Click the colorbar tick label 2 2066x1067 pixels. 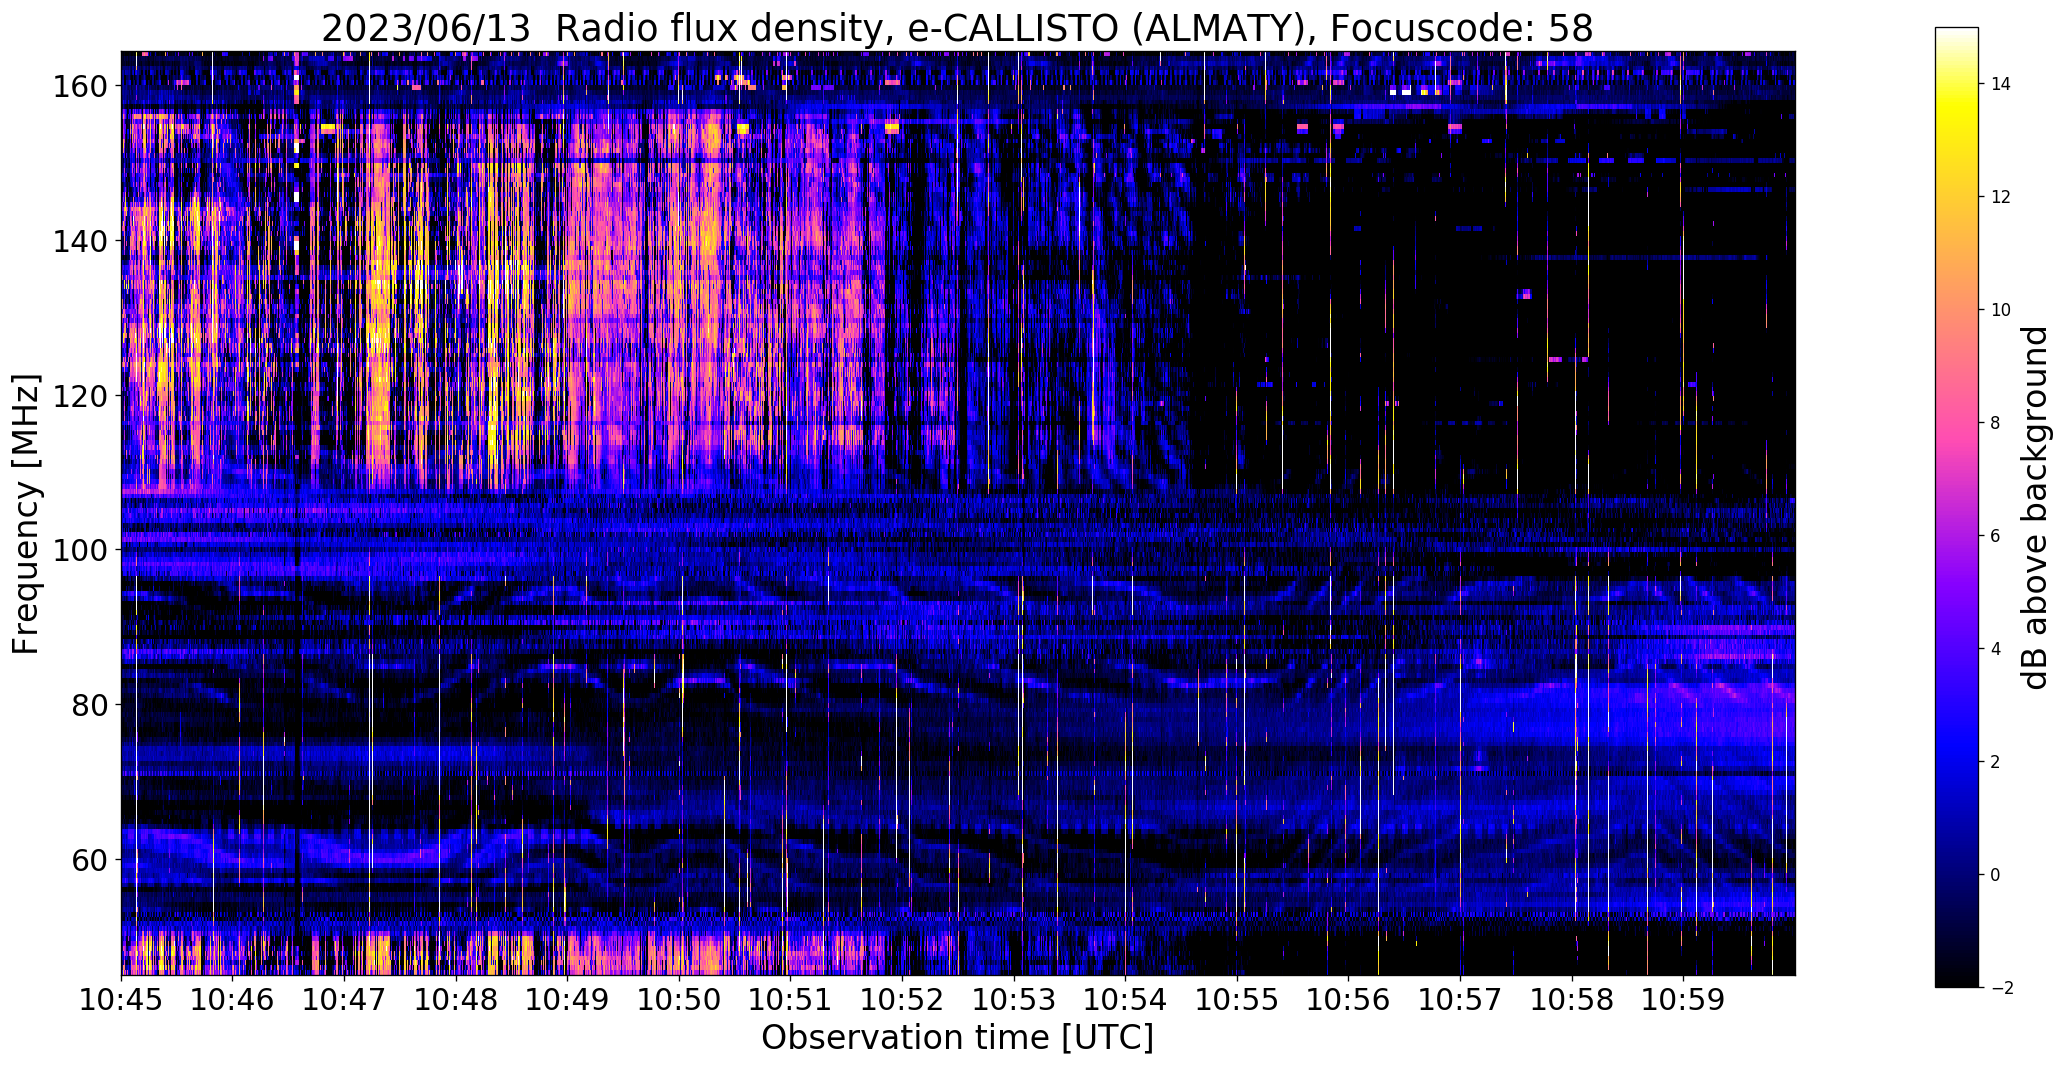(1995, 762)
